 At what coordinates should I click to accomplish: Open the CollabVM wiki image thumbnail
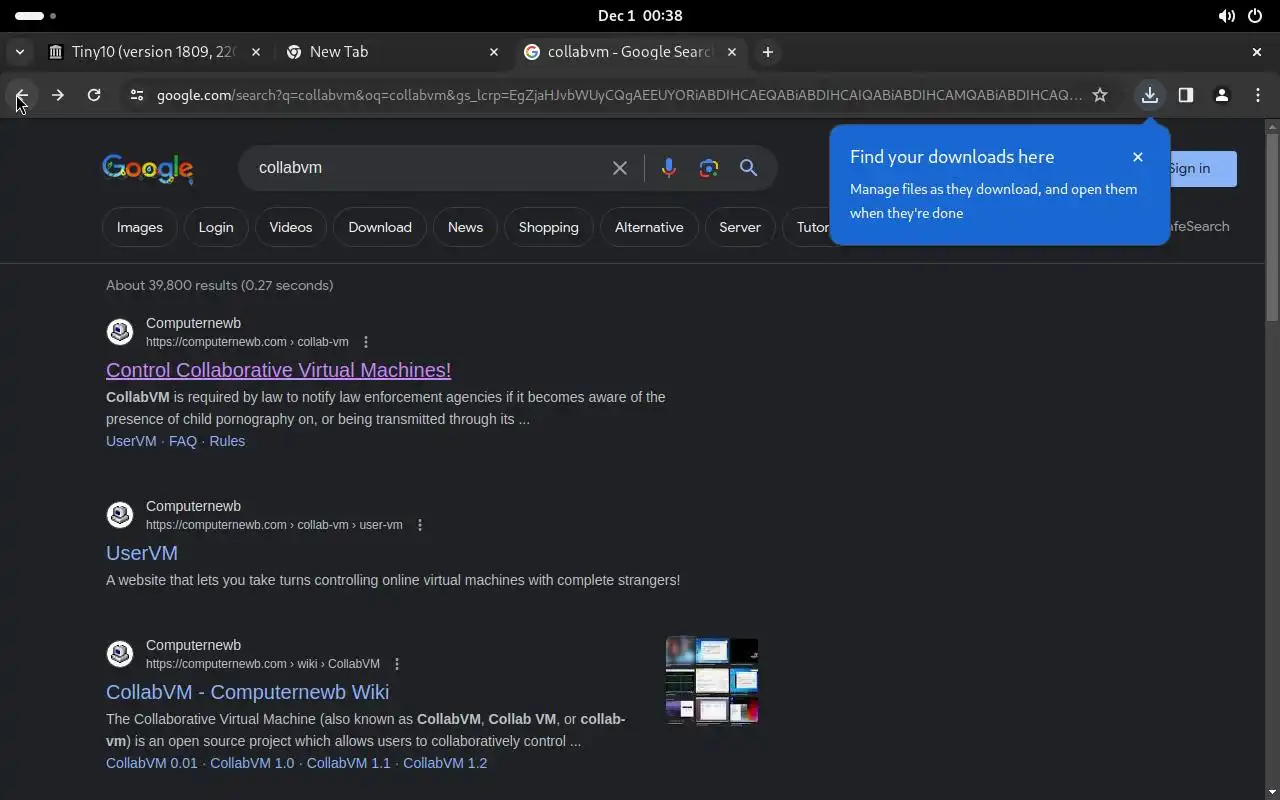pos(712,681)
